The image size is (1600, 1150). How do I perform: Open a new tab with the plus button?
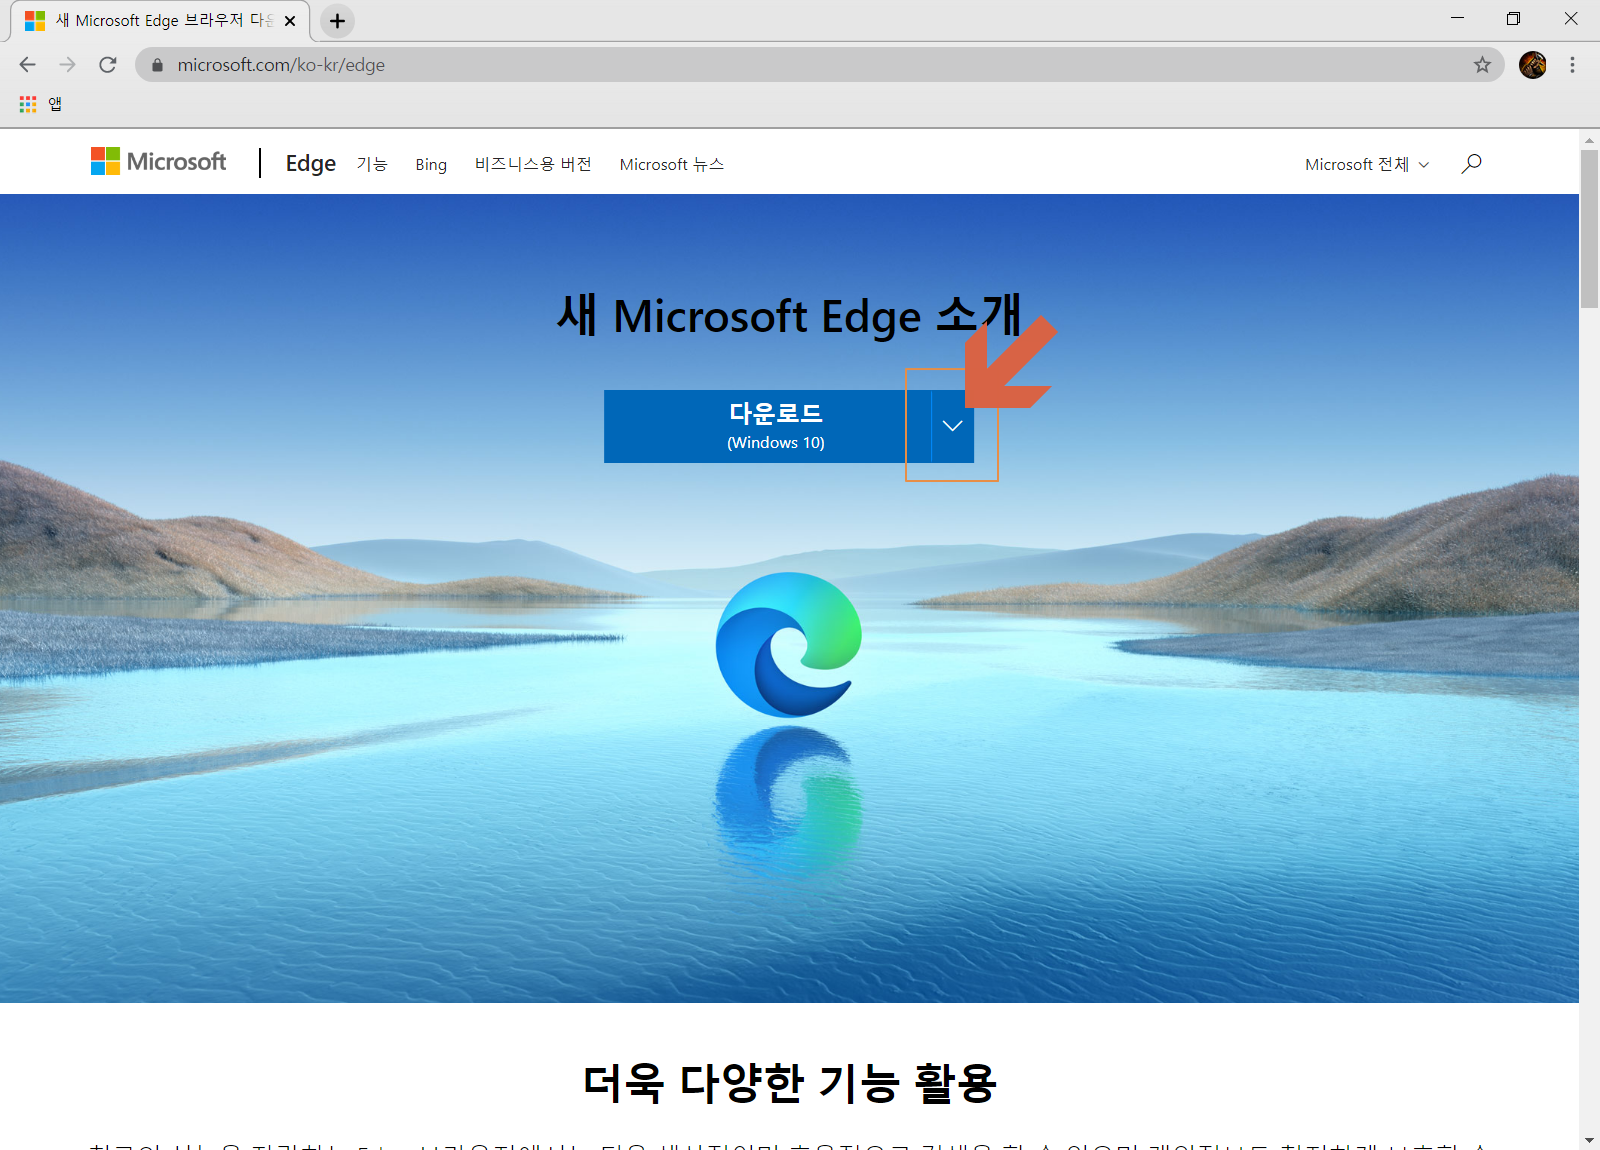coord(338,21)
